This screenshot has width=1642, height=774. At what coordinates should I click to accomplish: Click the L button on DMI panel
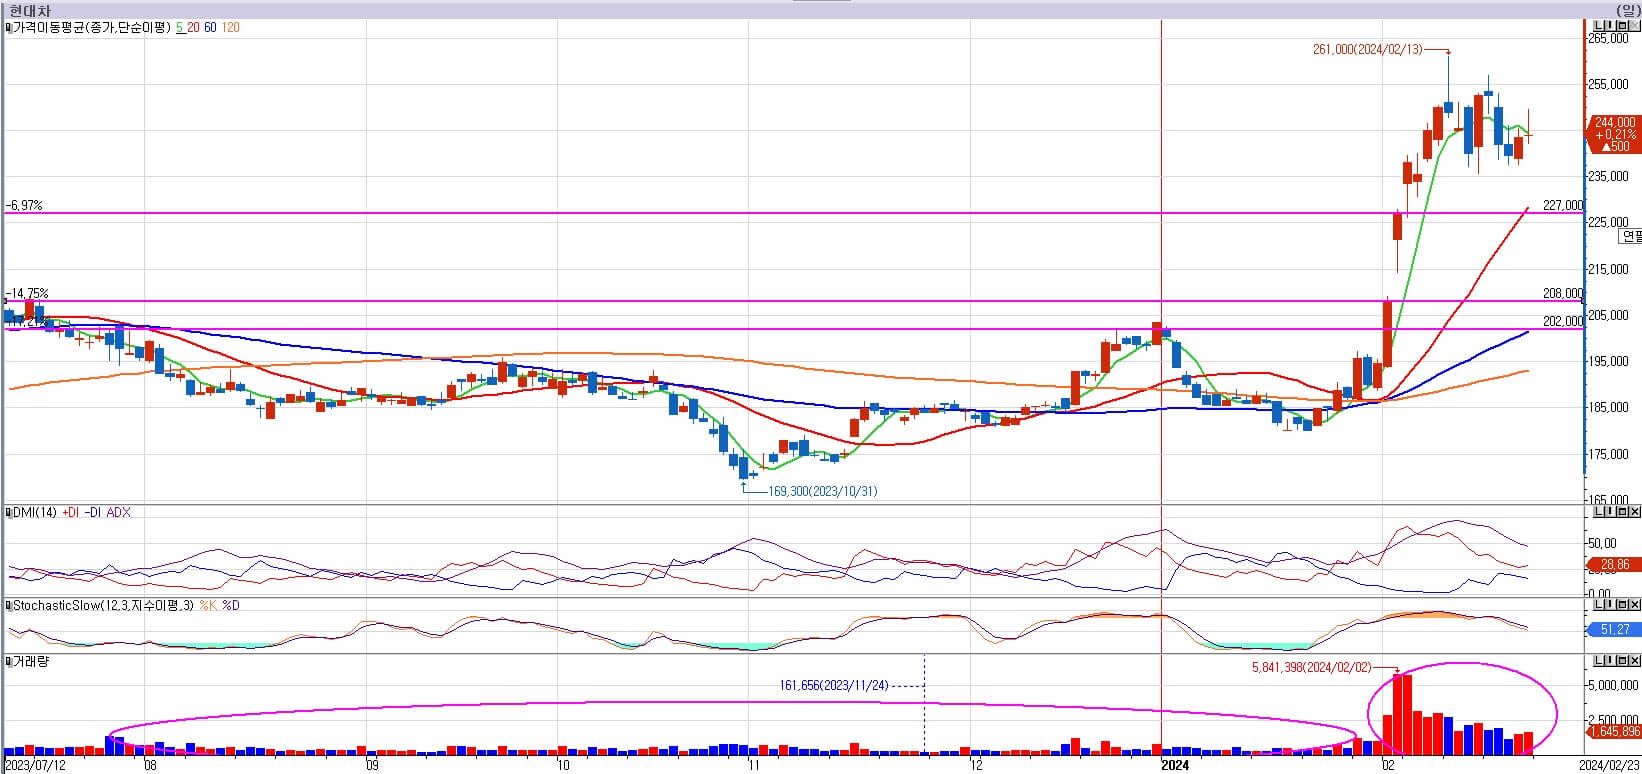pos(1597,512)
